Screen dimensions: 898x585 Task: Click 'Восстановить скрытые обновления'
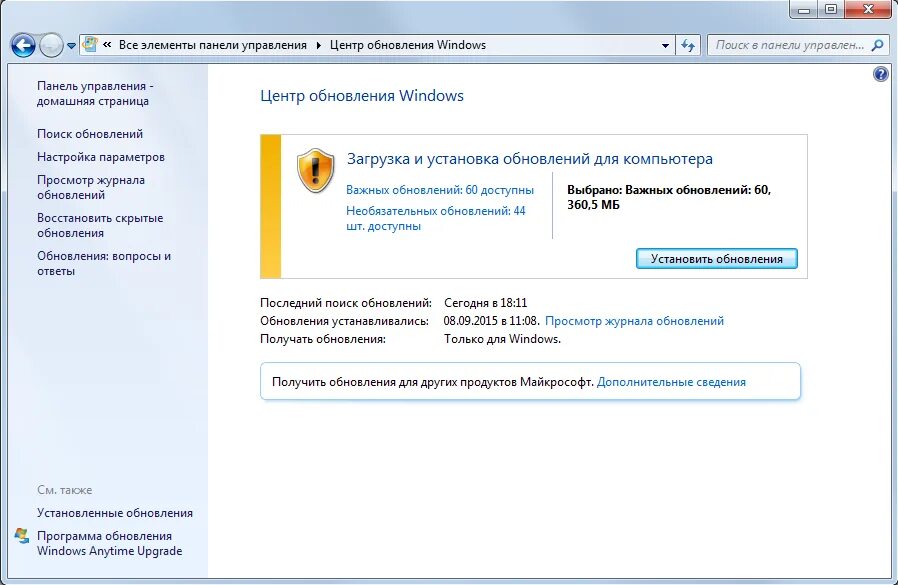[x=100, y=226]
